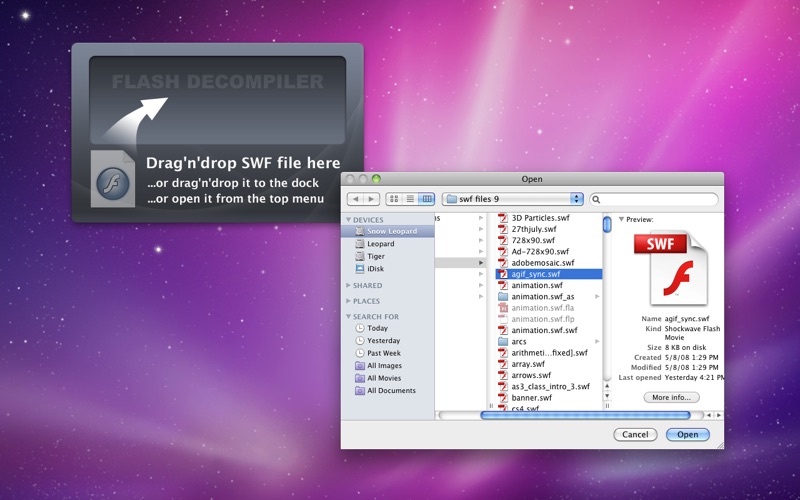Screen dimensions: 800x500
Task: Select banner.swf file
Action: [x=549, y=397]
